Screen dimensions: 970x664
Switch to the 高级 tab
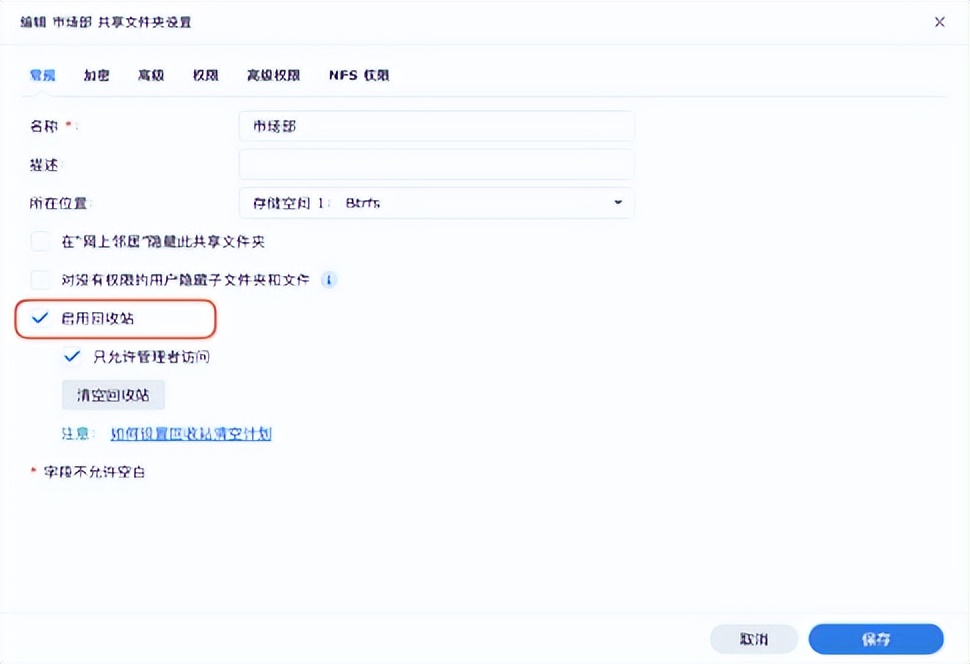pos(150,74)
